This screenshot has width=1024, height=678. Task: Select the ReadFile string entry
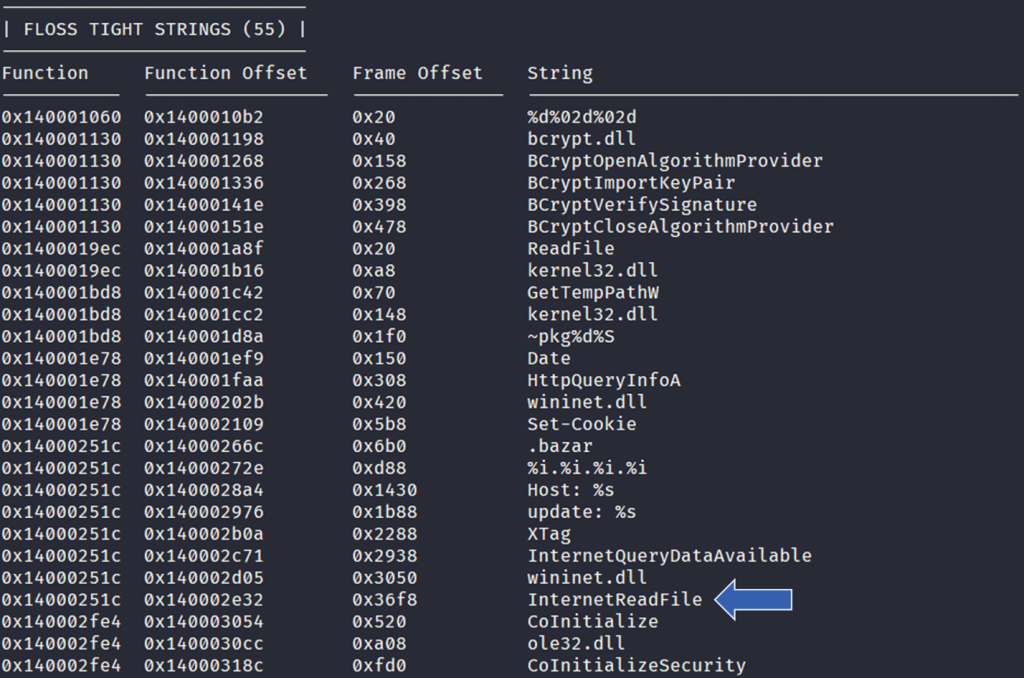pyautogui.click(x=571, y=249)
